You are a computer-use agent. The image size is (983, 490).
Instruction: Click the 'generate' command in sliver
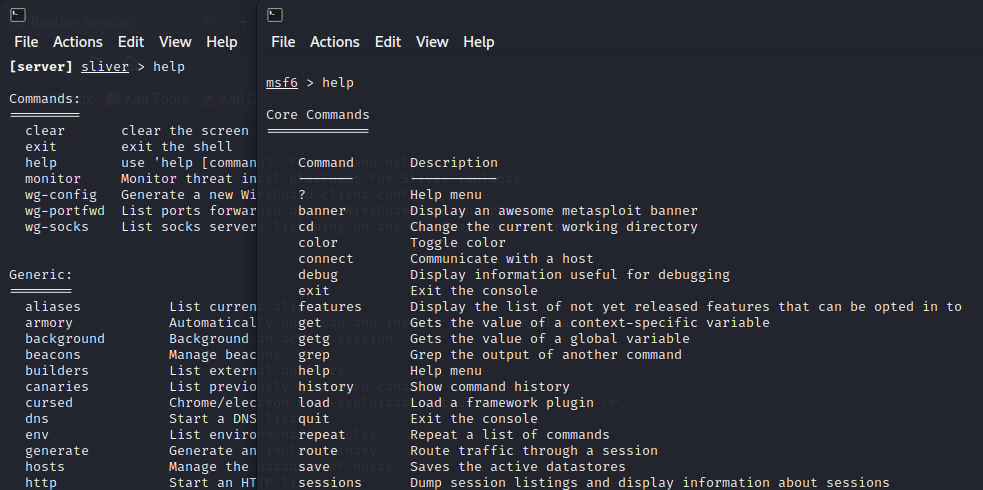point(57,451)
